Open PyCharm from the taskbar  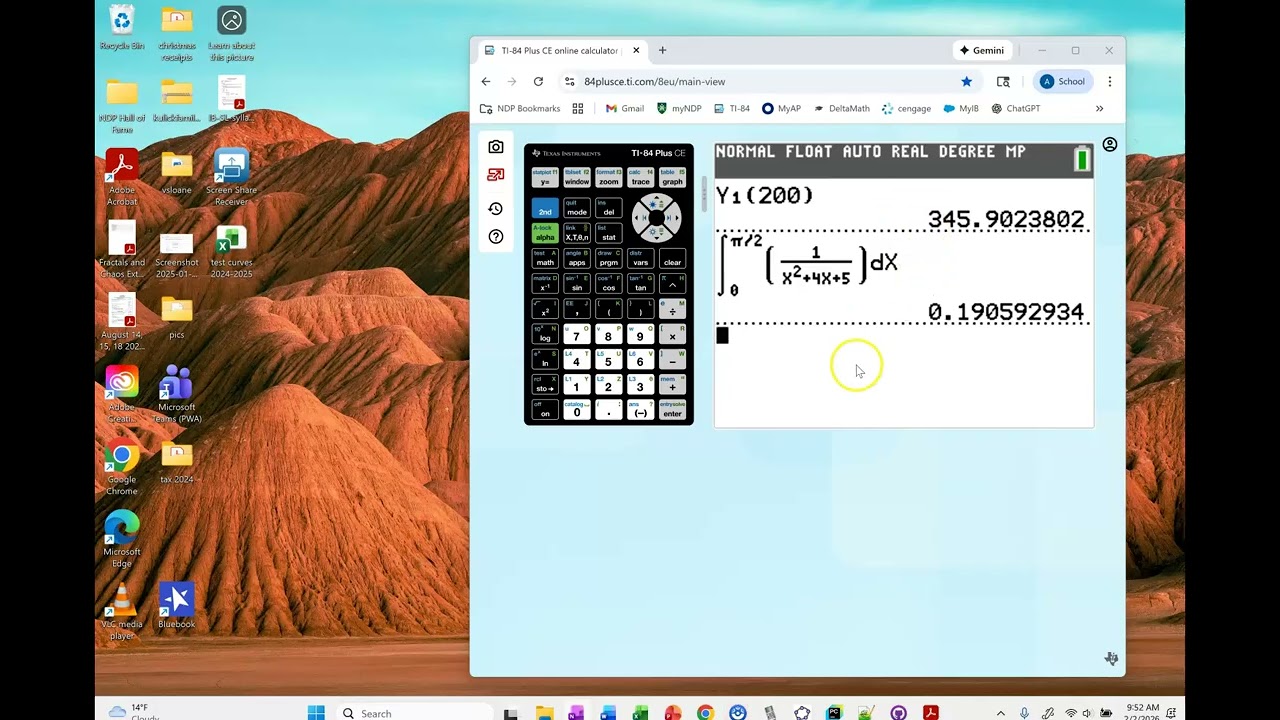(x=834, y=713)
